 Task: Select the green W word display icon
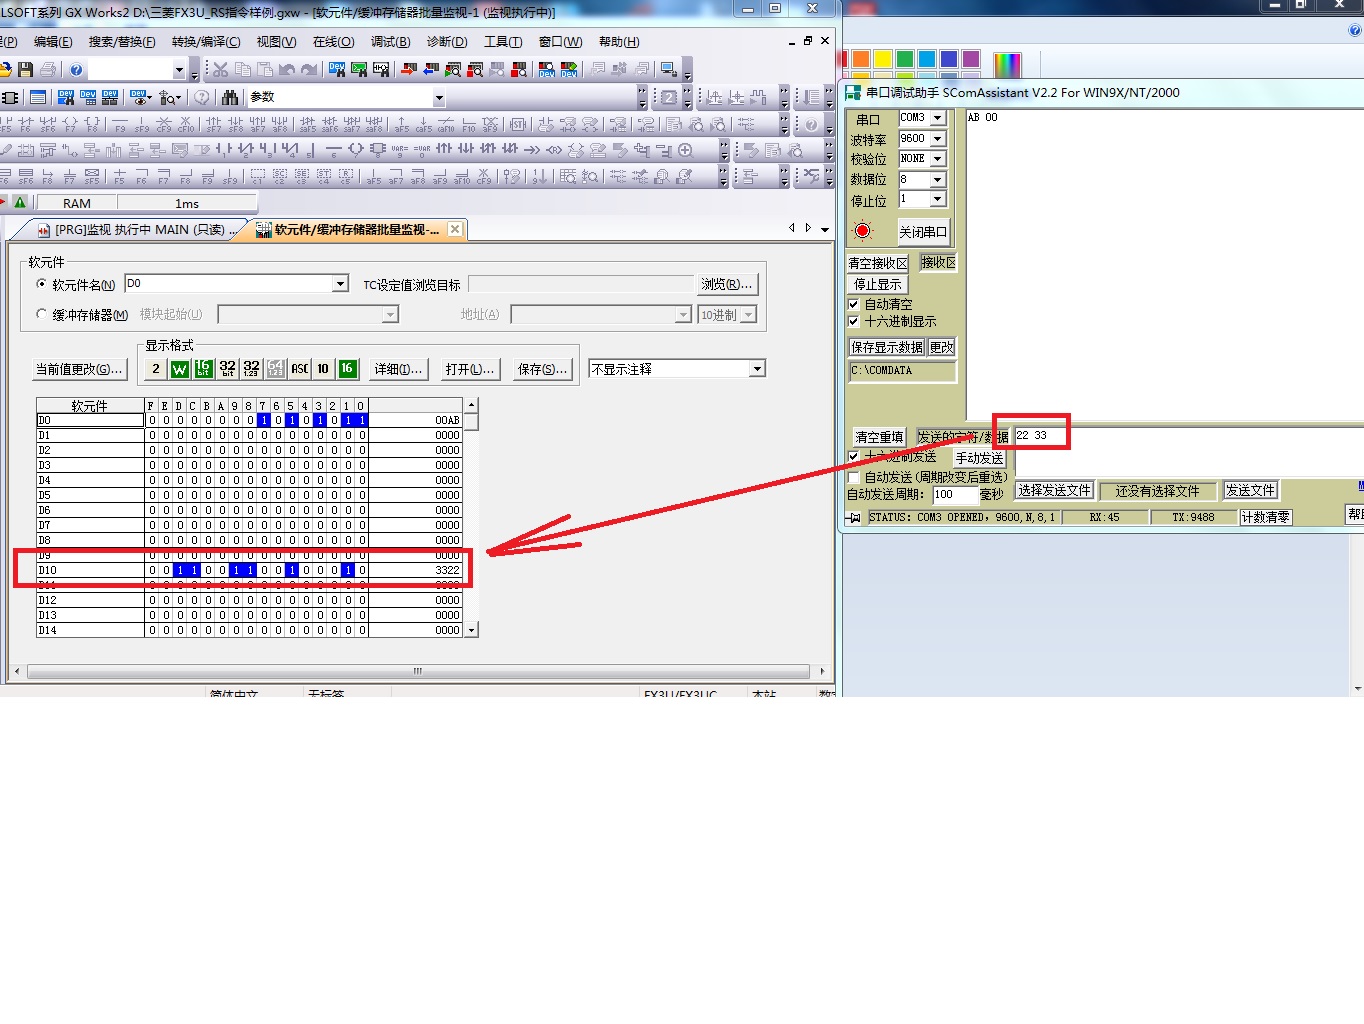180,369
